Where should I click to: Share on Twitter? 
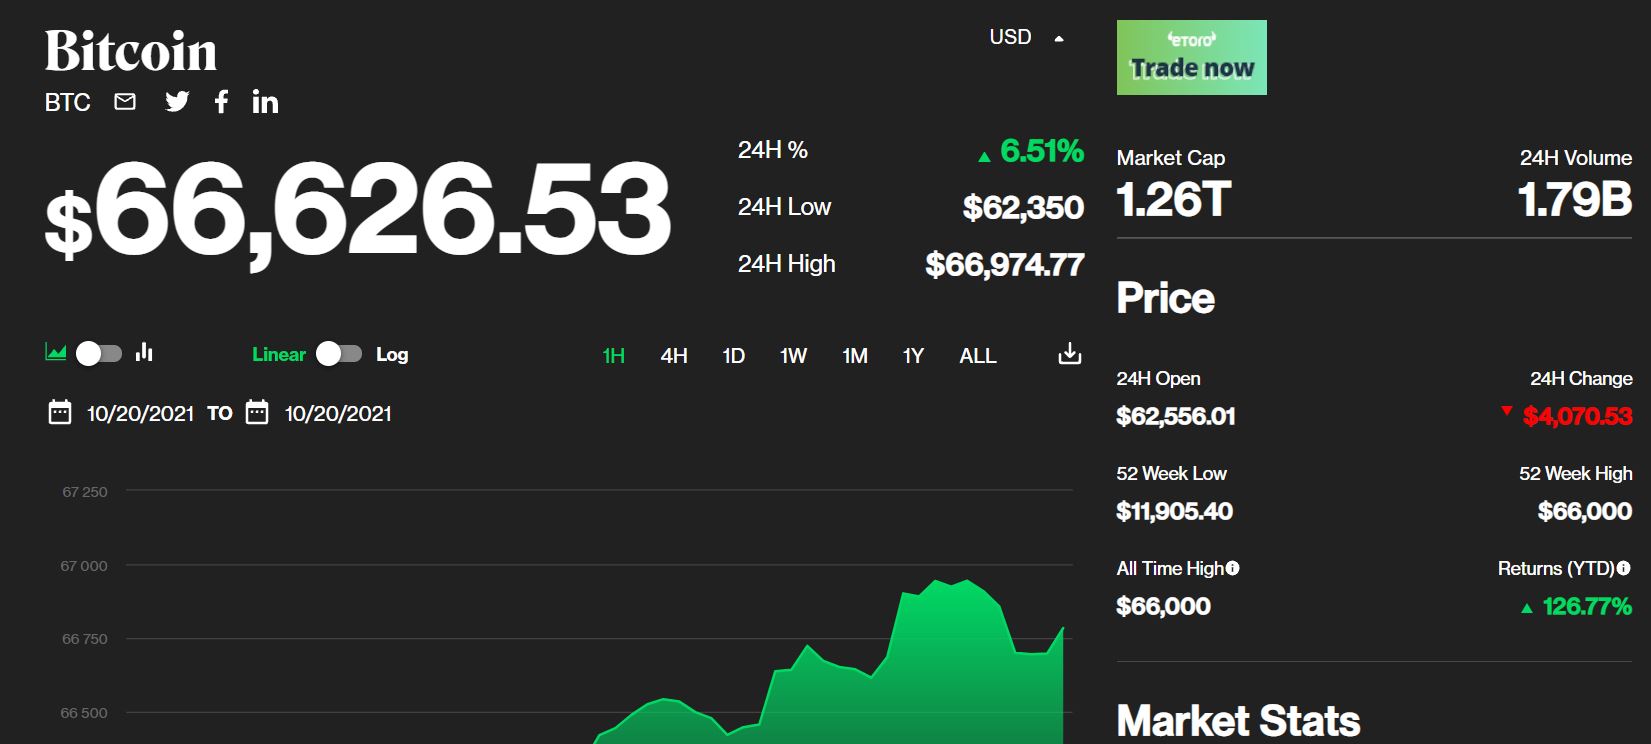point(177,102)
